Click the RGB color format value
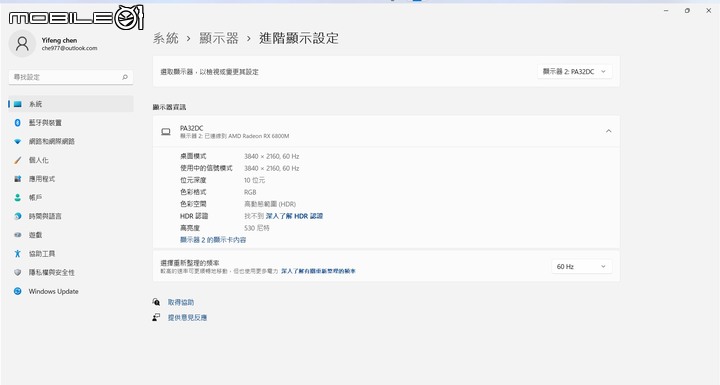 [x=250, y=192]
